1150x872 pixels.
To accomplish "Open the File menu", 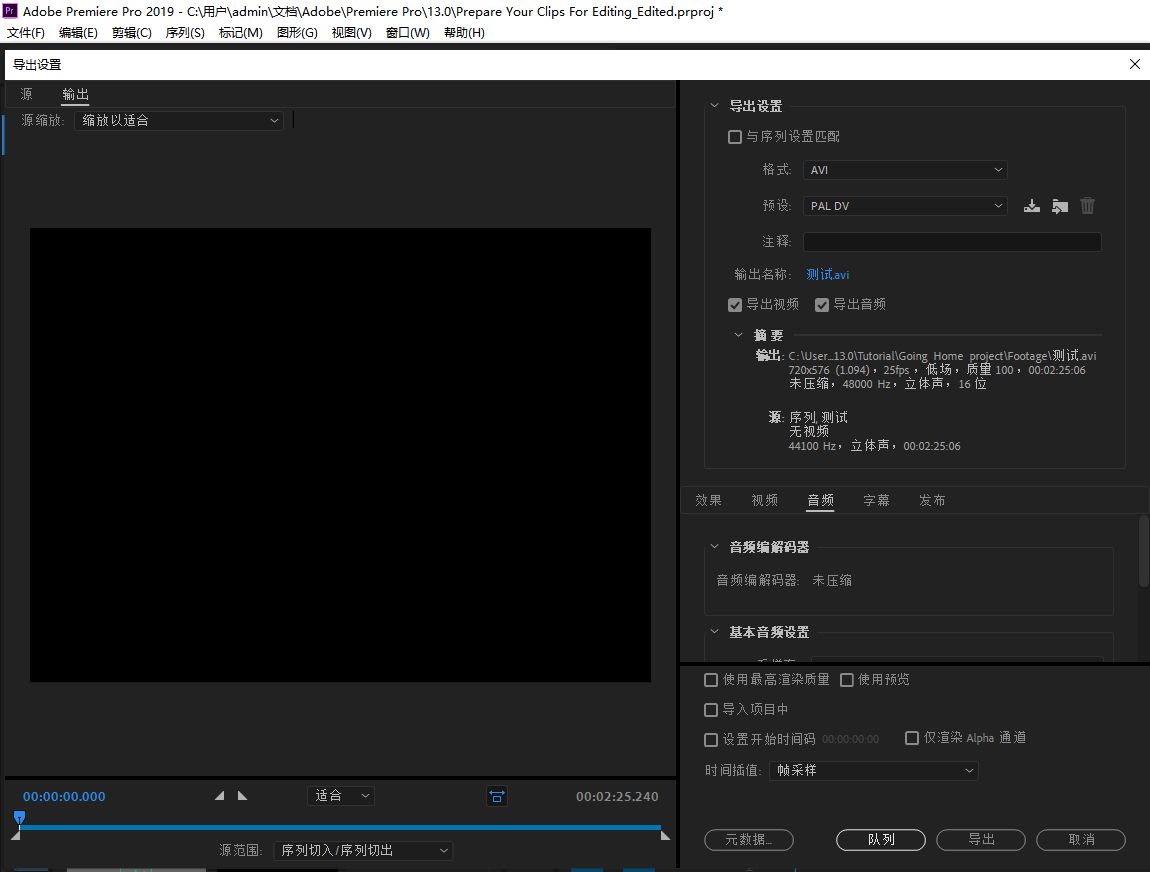I will pos(26,33).
